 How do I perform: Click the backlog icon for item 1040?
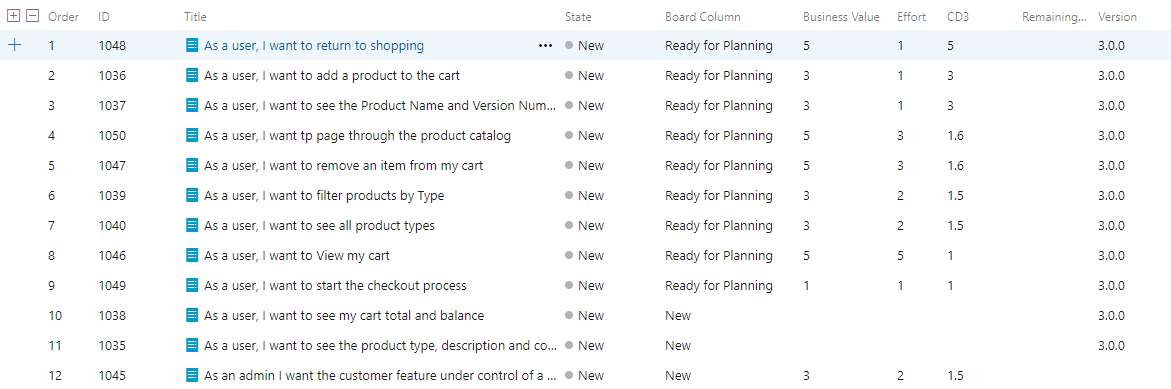192,225
